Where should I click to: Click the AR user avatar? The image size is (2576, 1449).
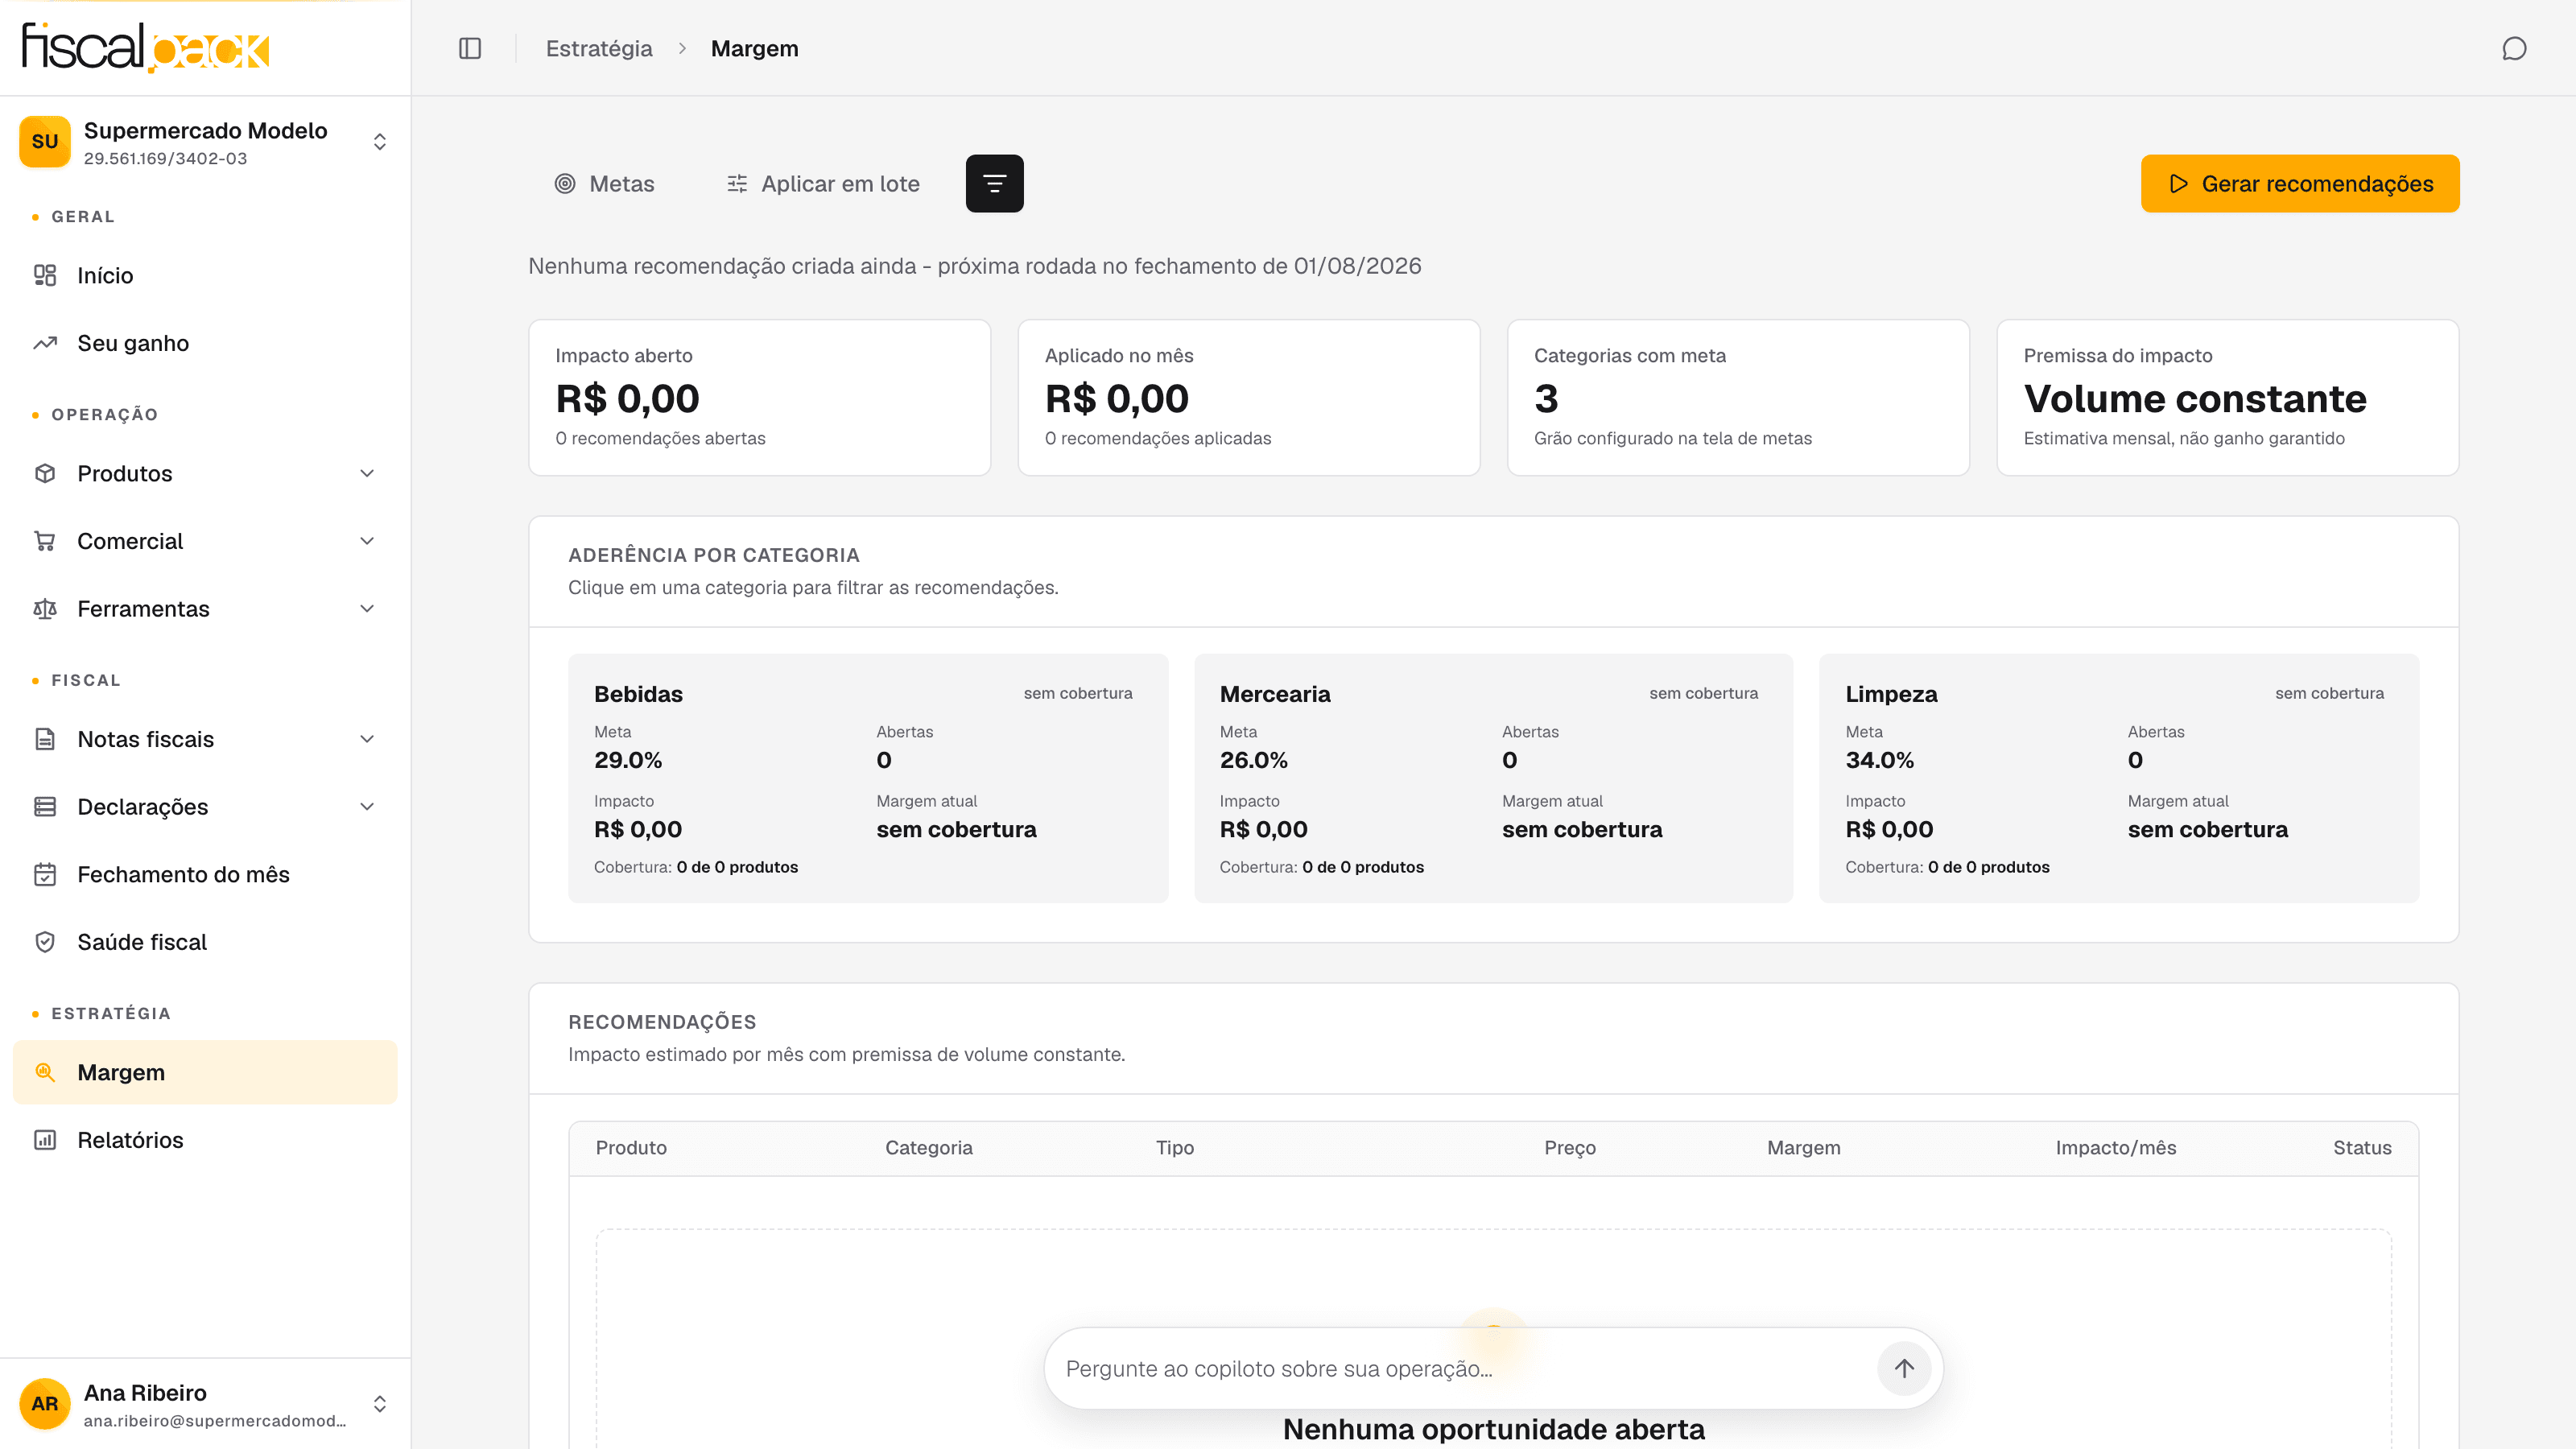pyautogui.click(x=45, y=1403)
